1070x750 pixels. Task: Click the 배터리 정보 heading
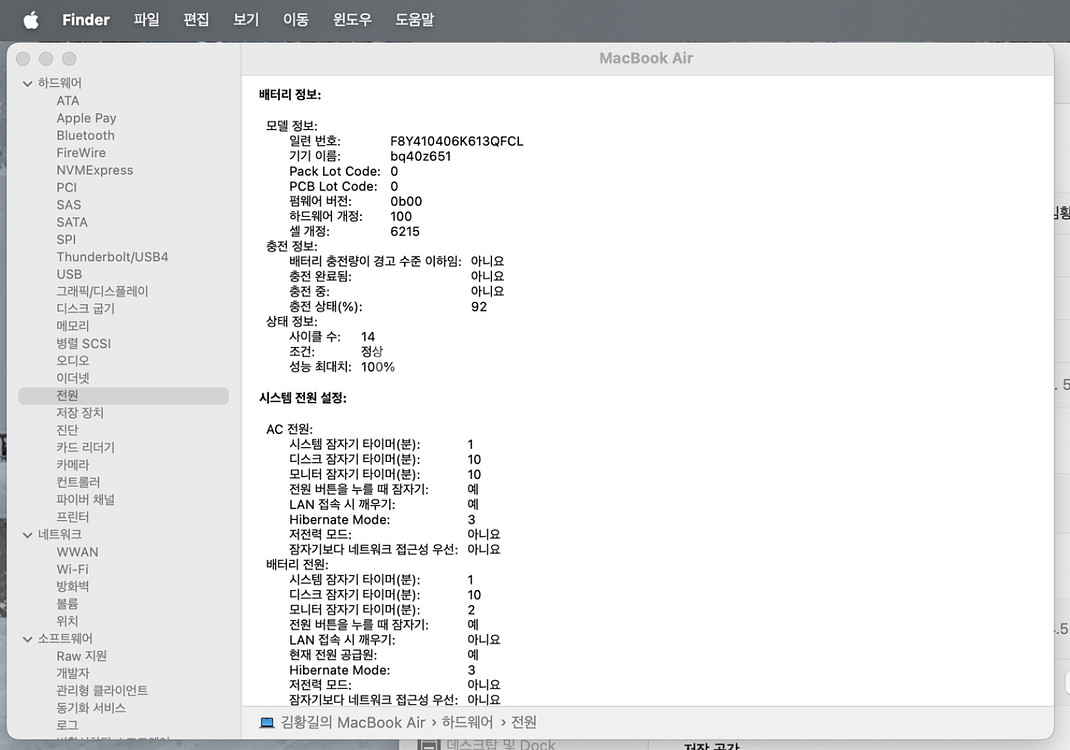(290, 95)
